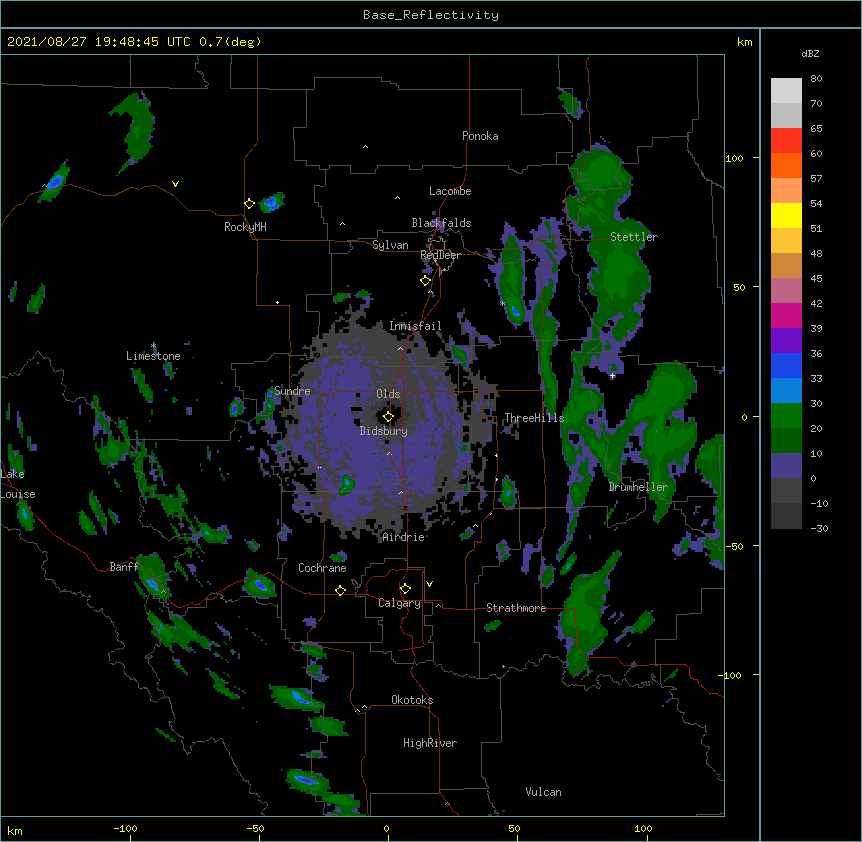
Task: Click the dBZ legend heading
Action: (810, 54)
